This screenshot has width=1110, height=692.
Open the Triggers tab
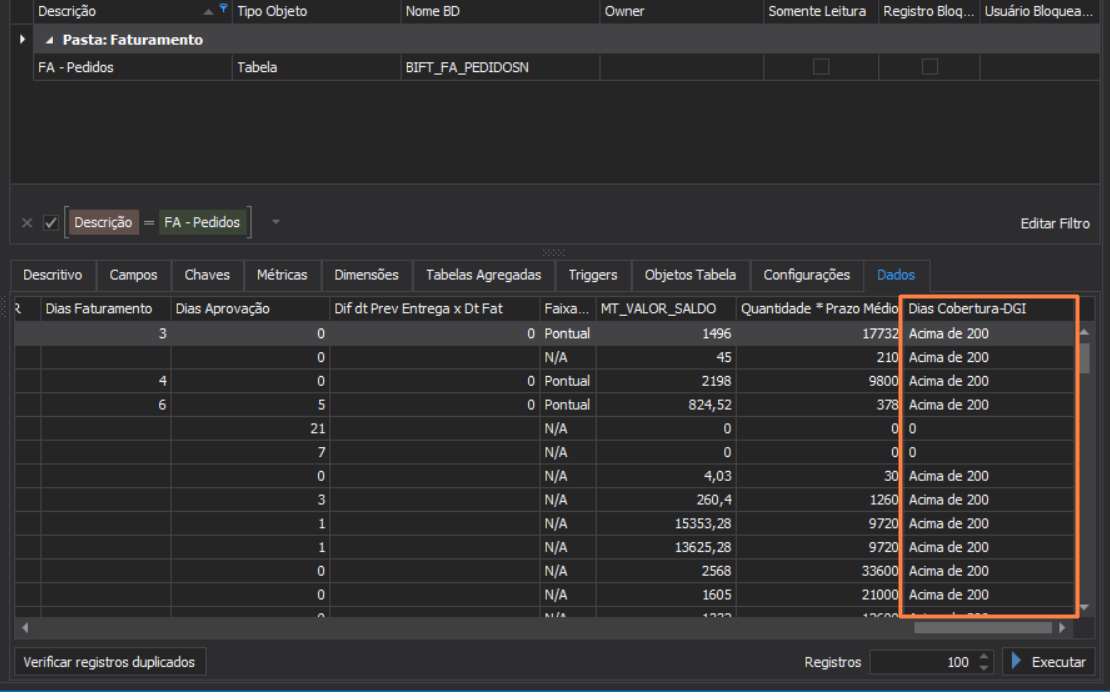pyautogui.click(x=593, y=275)
